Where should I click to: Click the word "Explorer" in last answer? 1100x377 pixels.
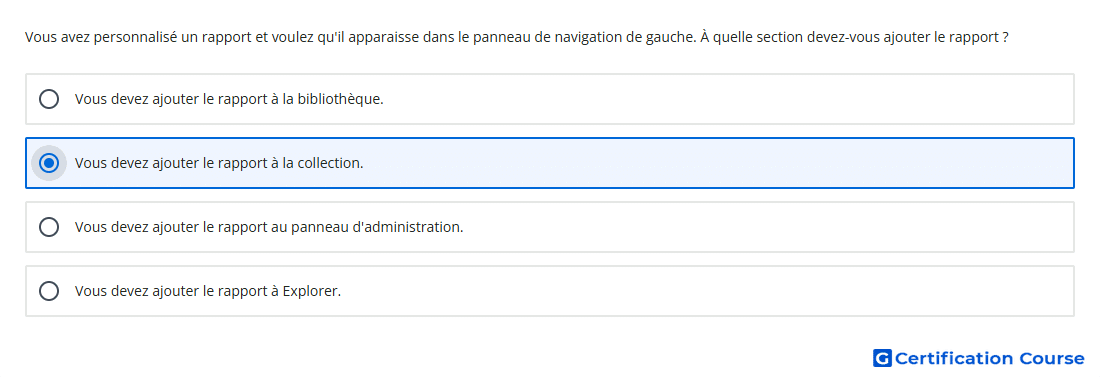tap(311, 291)
